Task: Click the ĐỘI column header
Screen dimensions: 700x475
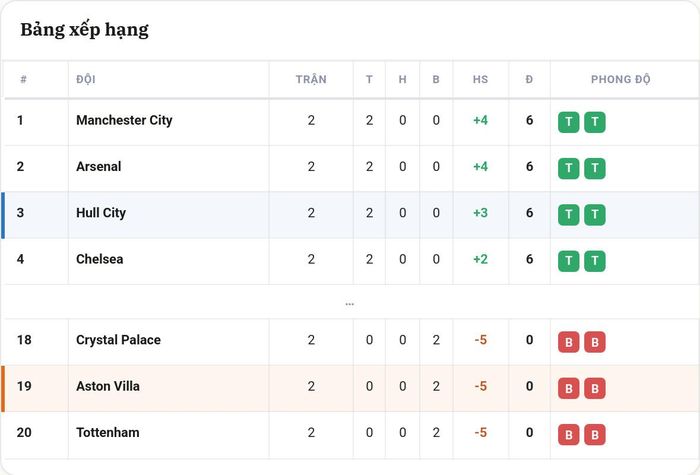Action: (x=86, y=79)
